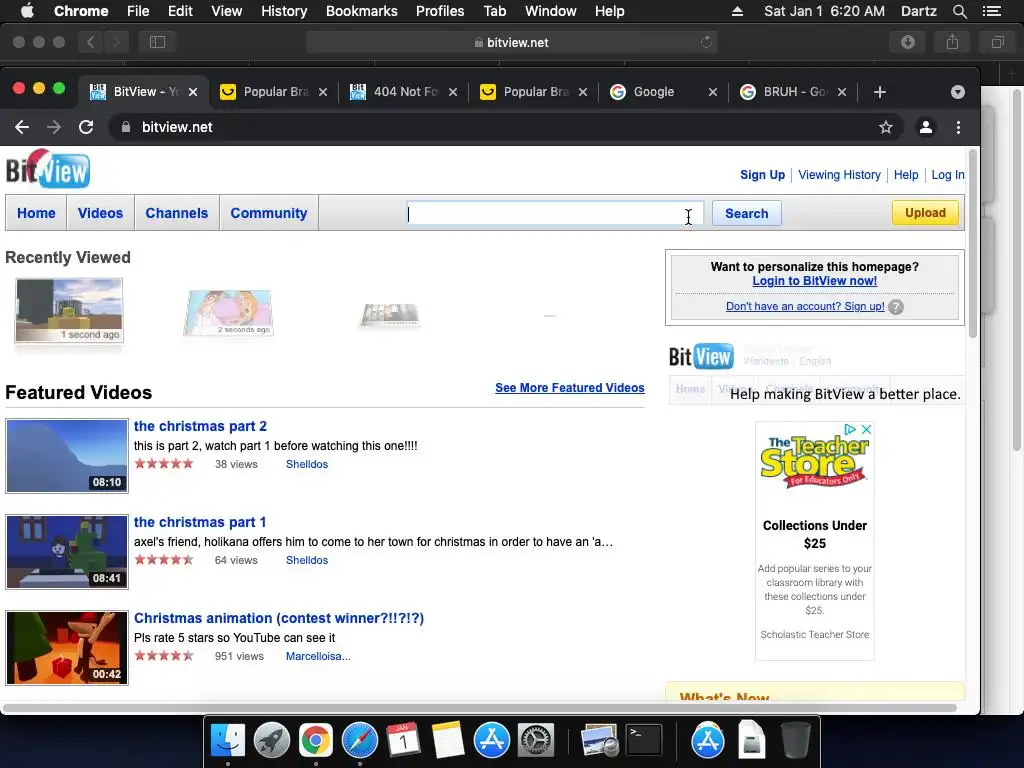Open the Profiles menu

click(440, 11)
